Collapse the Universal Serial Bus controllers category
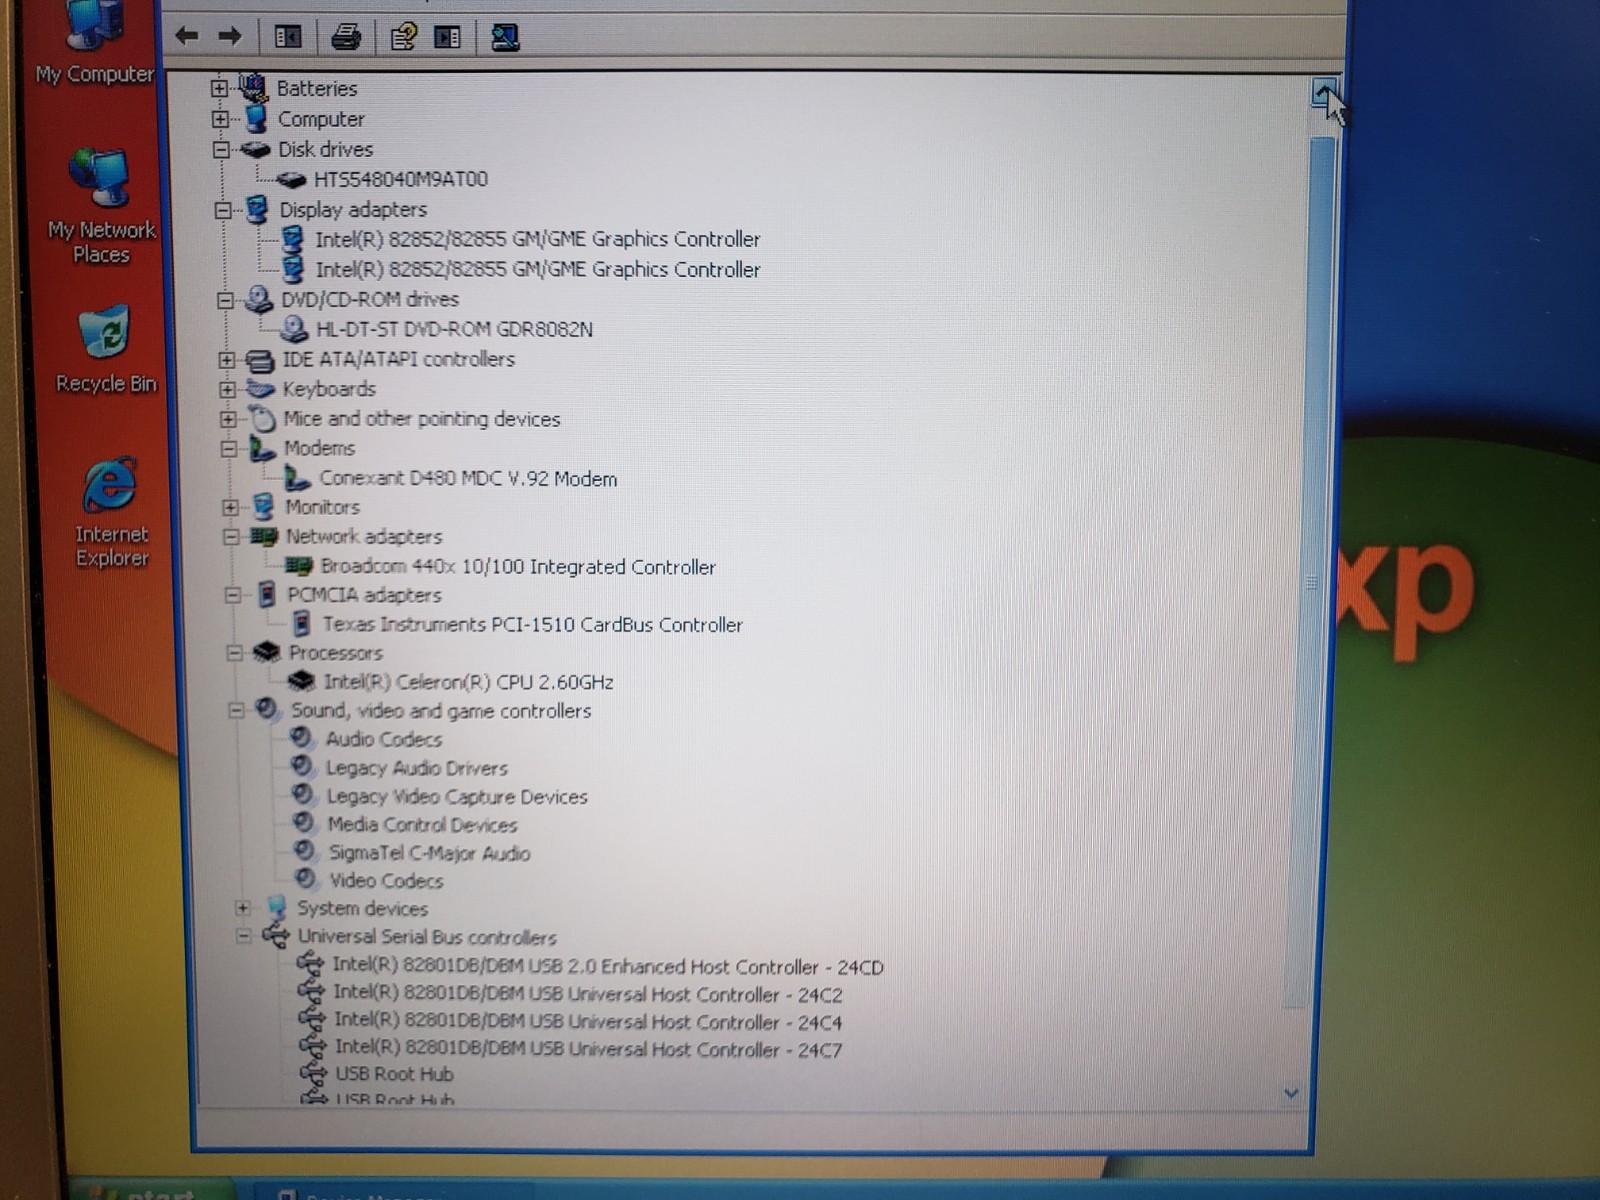Viewport: 1600px width, 1200px height. coord(243,937)
